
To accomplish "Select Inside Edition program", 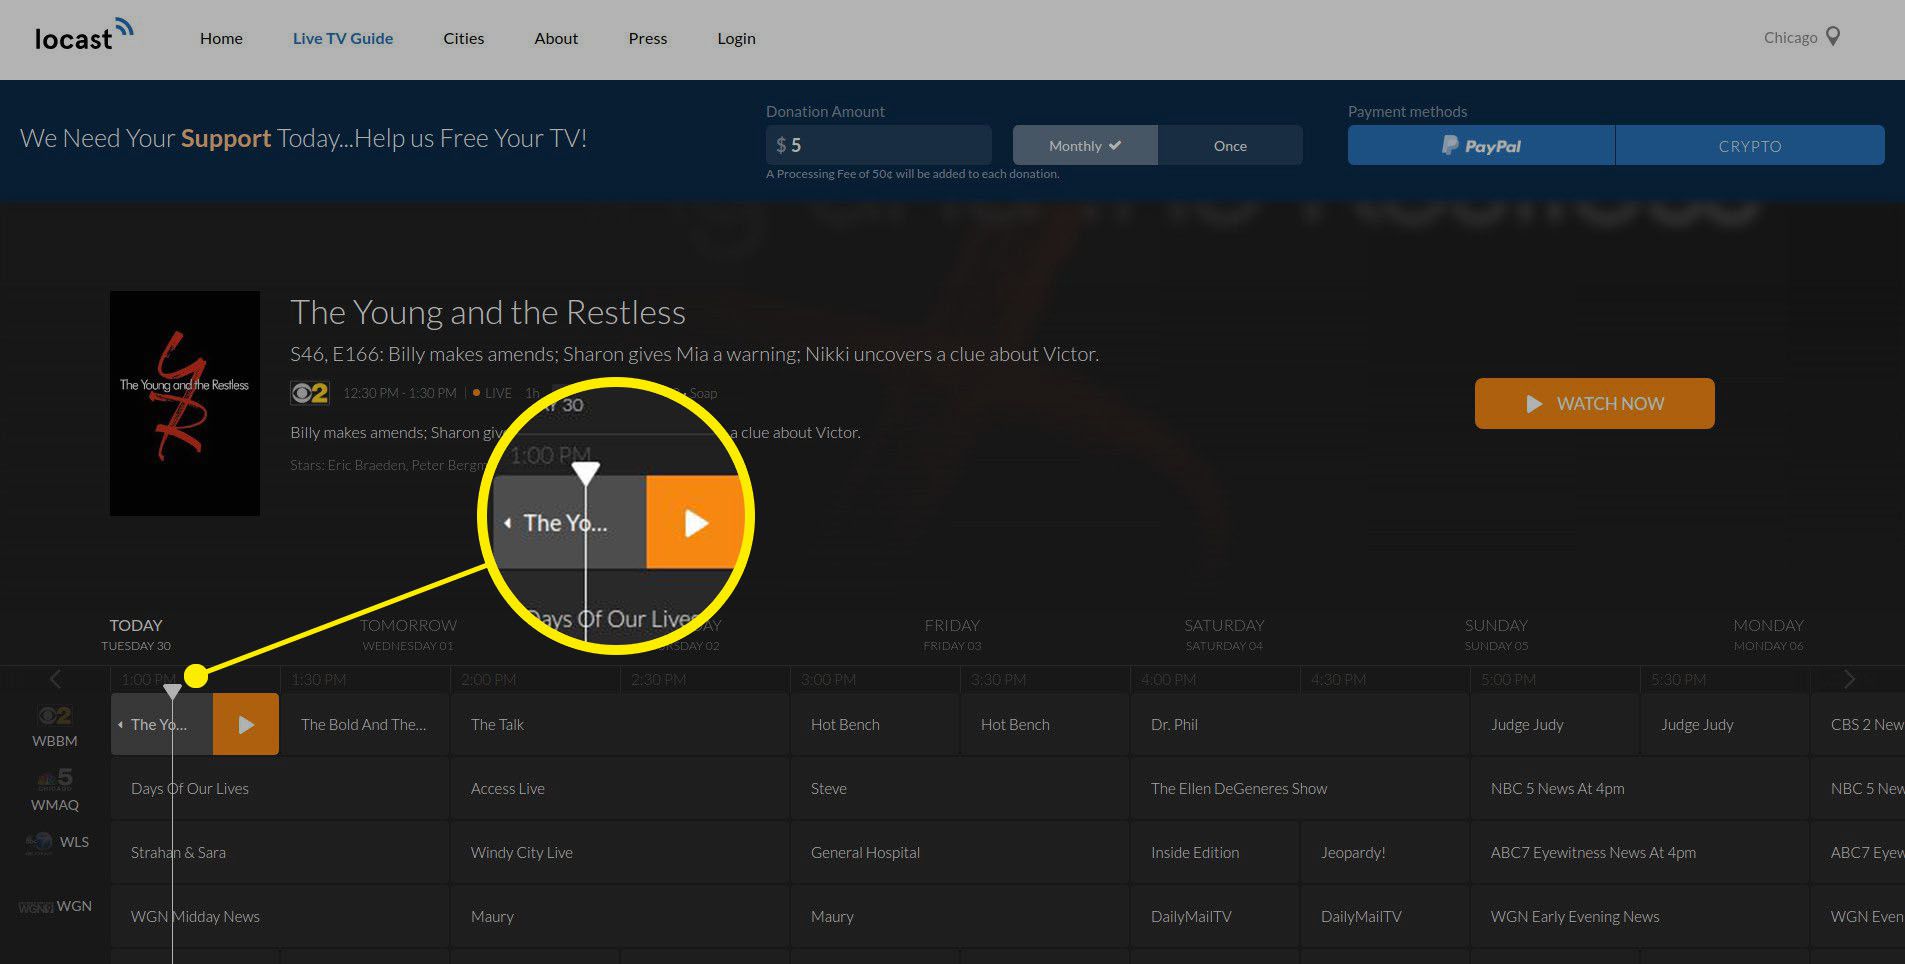I will 1215,852.
